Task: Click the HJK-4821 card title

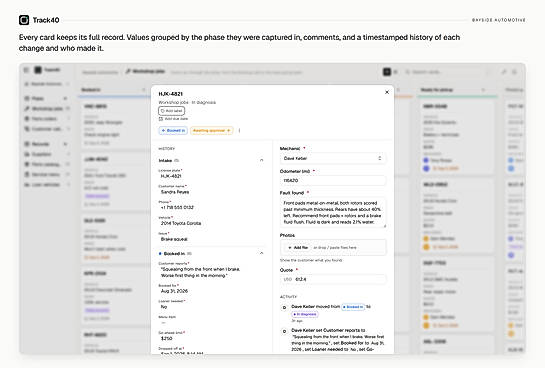Action: pos(170,94)
